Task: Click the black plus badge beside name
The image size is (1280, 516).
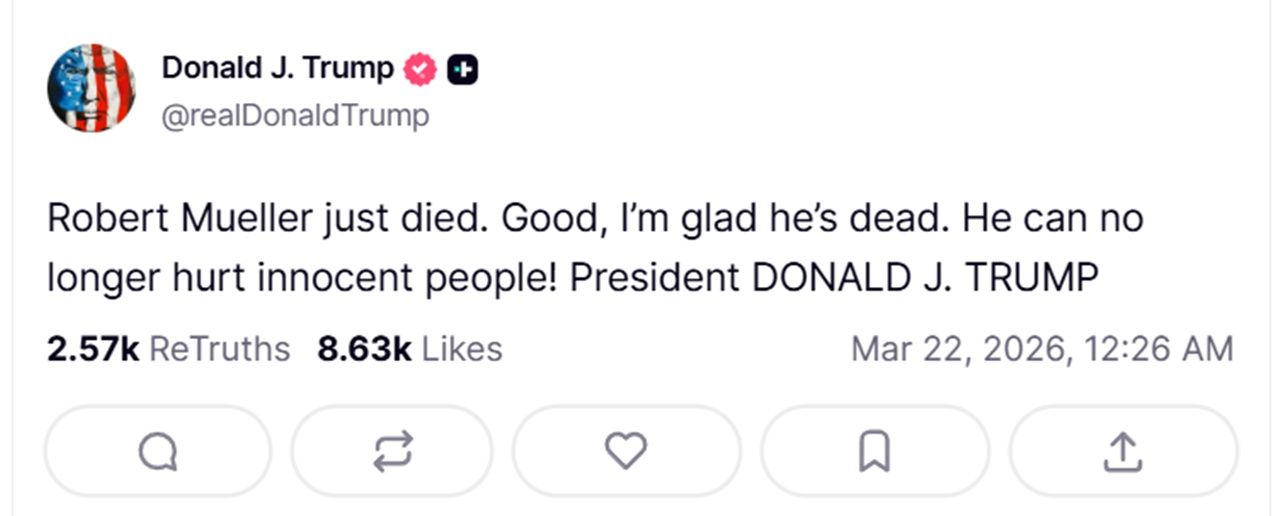Action: tap(462, 69)
